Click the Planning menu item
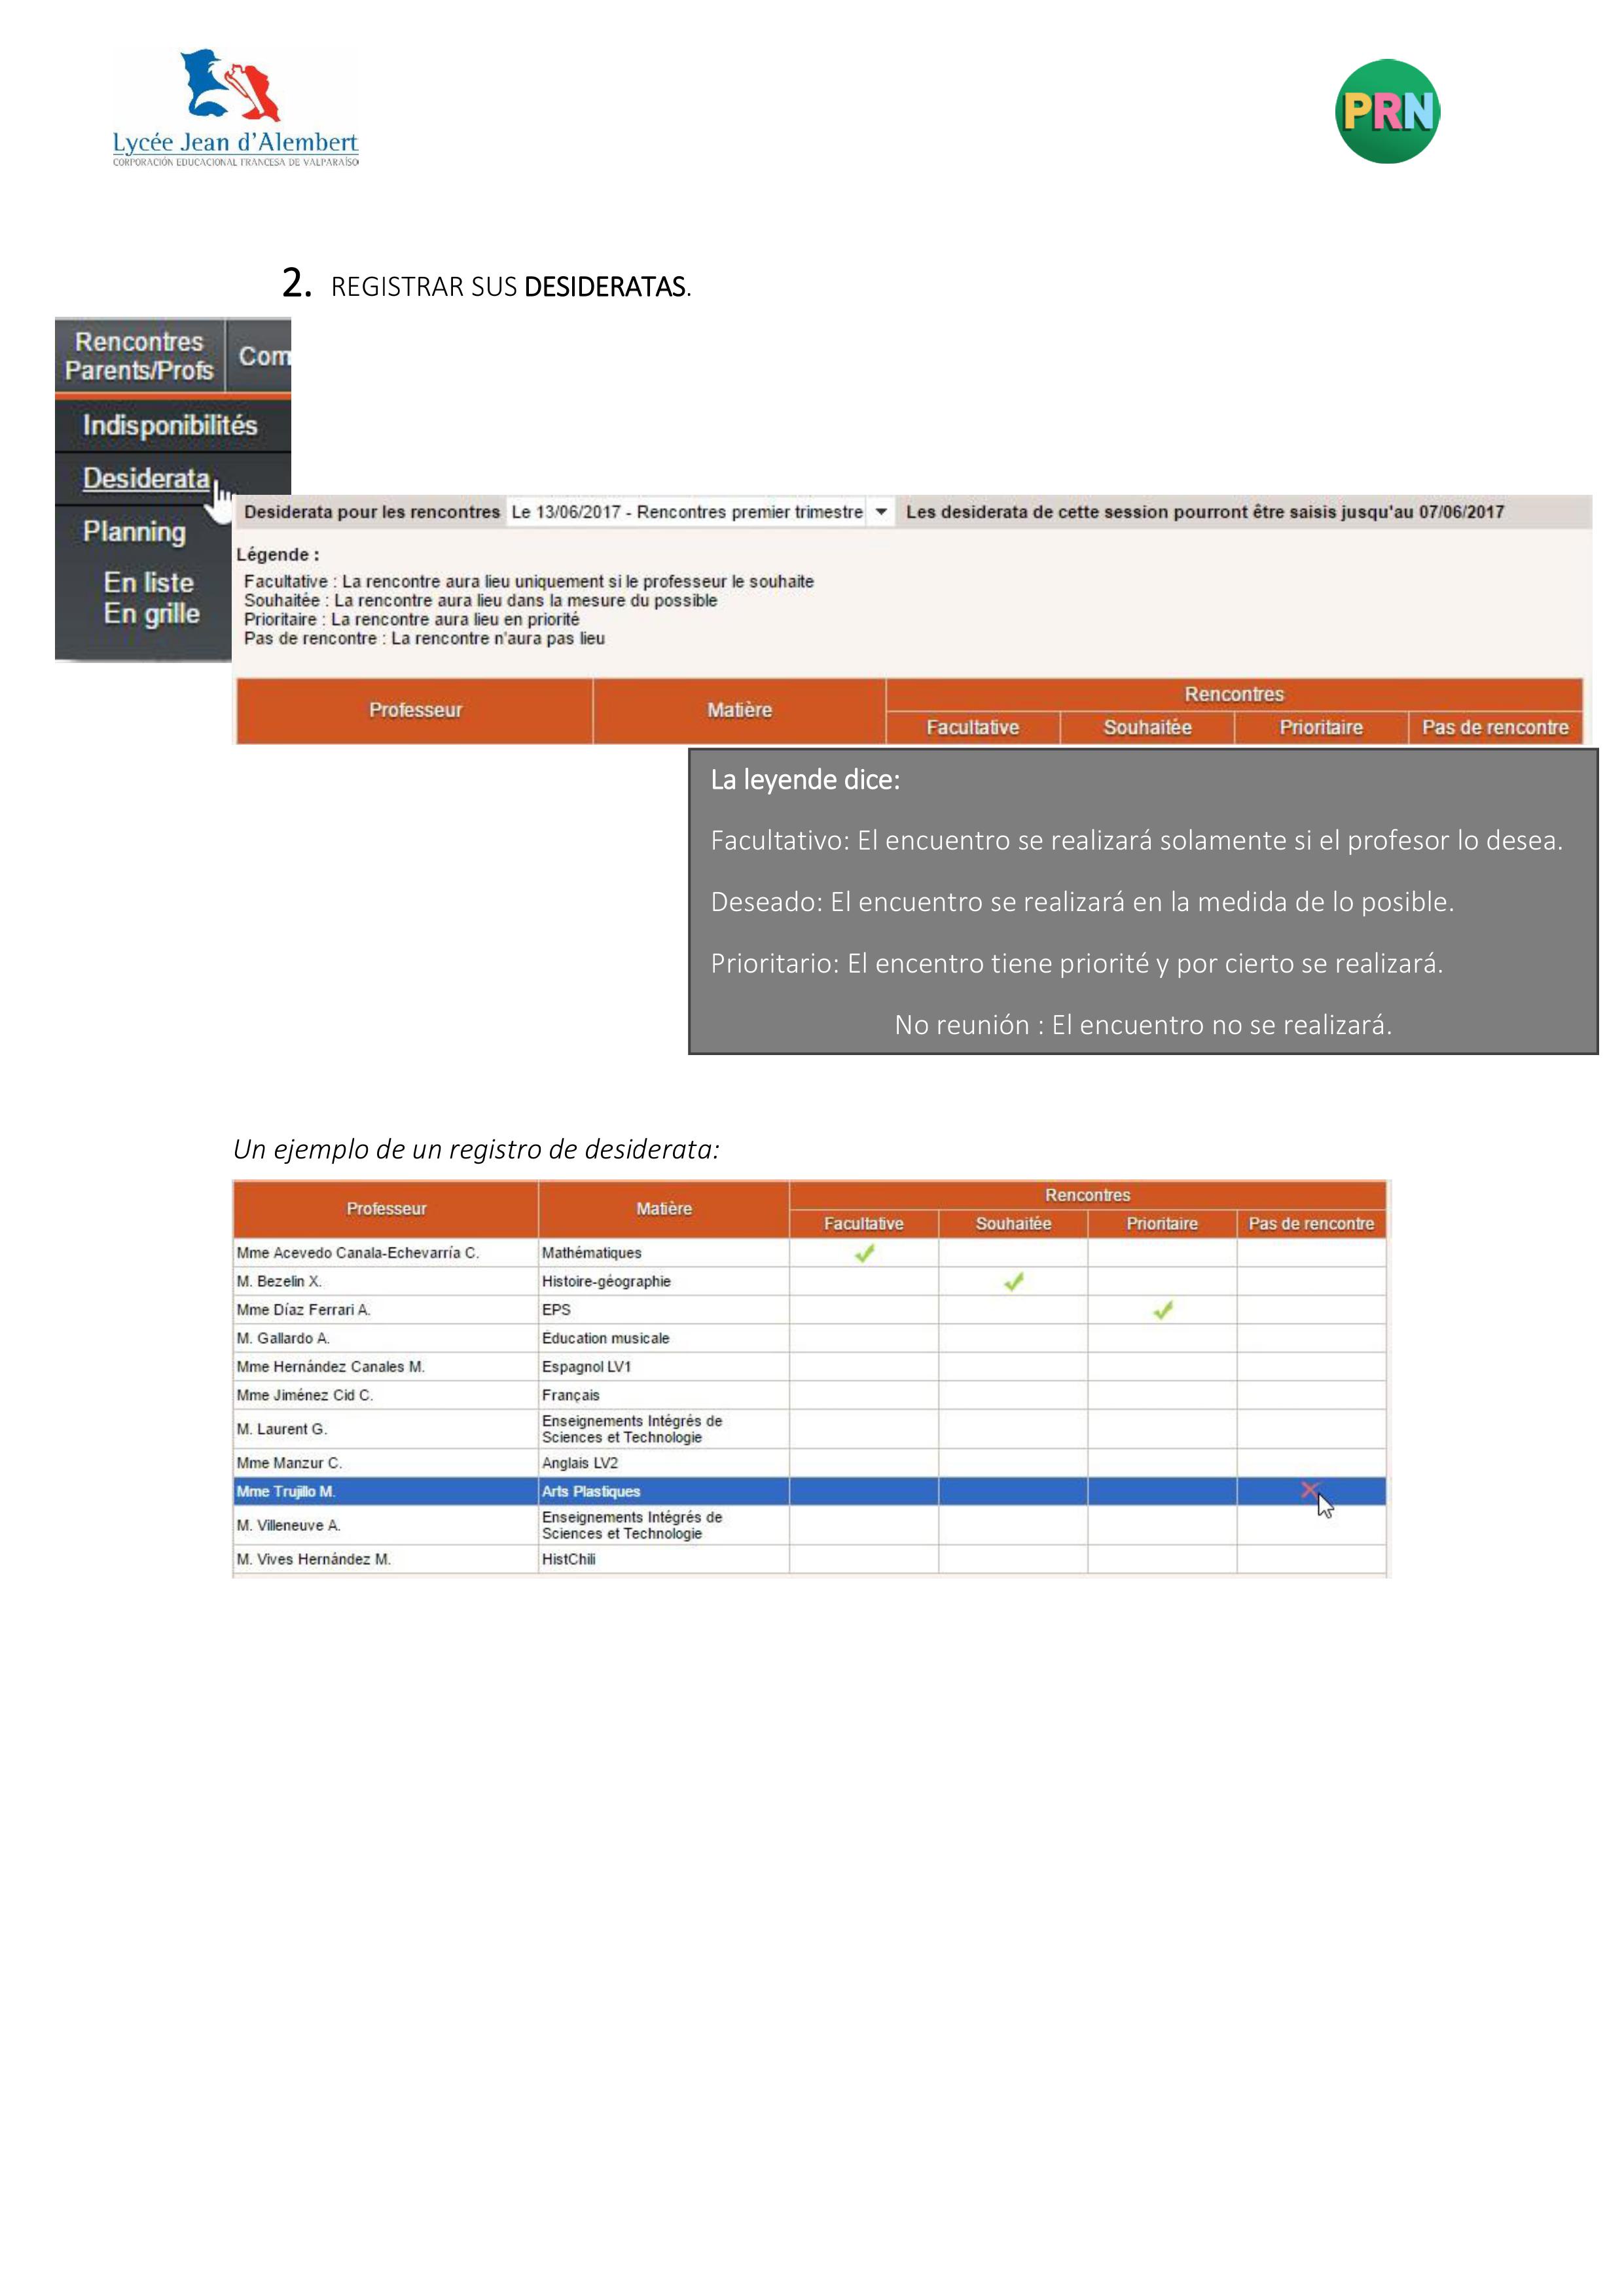The image size is (1624, 2296). tap(134, 531)
